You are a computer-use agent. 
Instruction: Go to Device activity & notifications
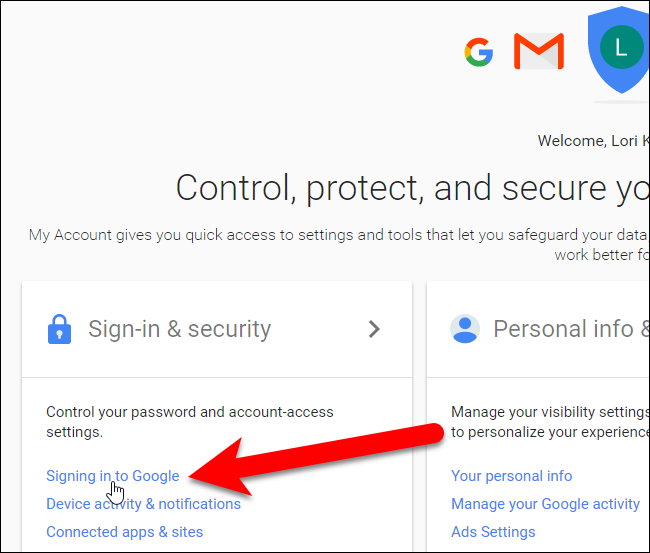pos(143,504)
